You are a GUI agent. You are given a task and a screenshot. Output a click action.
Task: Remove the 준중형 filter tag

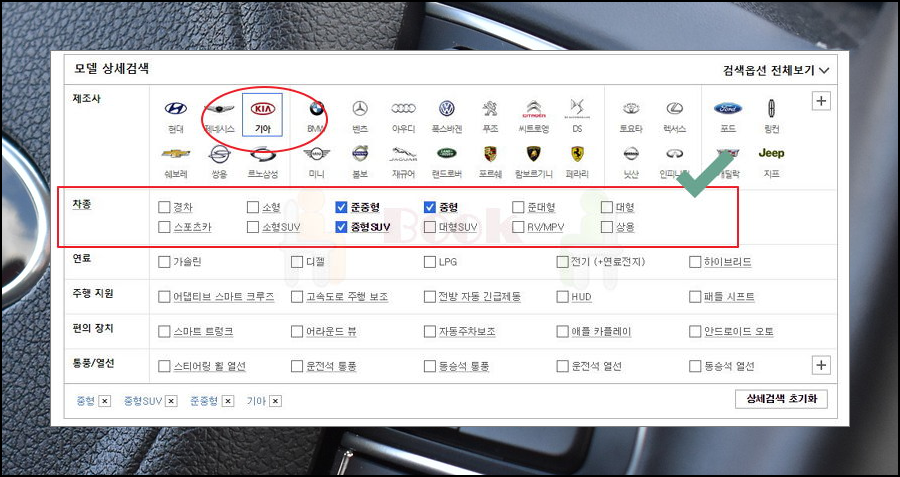click(228, 402)
